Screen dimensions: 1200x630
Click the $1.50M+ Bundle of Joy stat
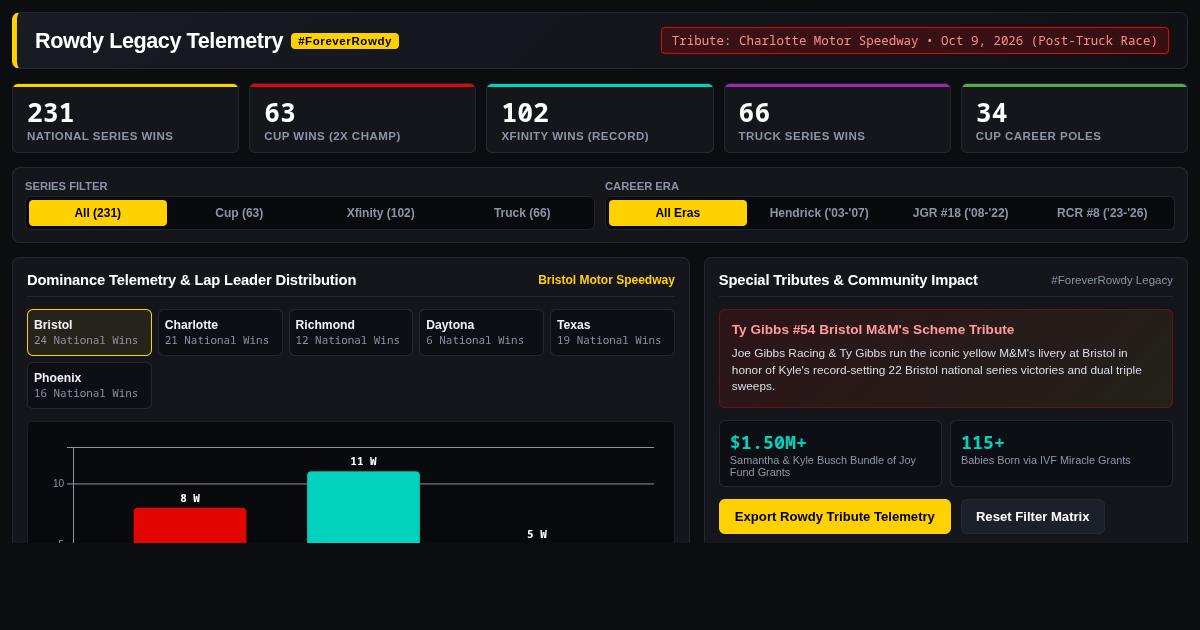pos(830,453)
